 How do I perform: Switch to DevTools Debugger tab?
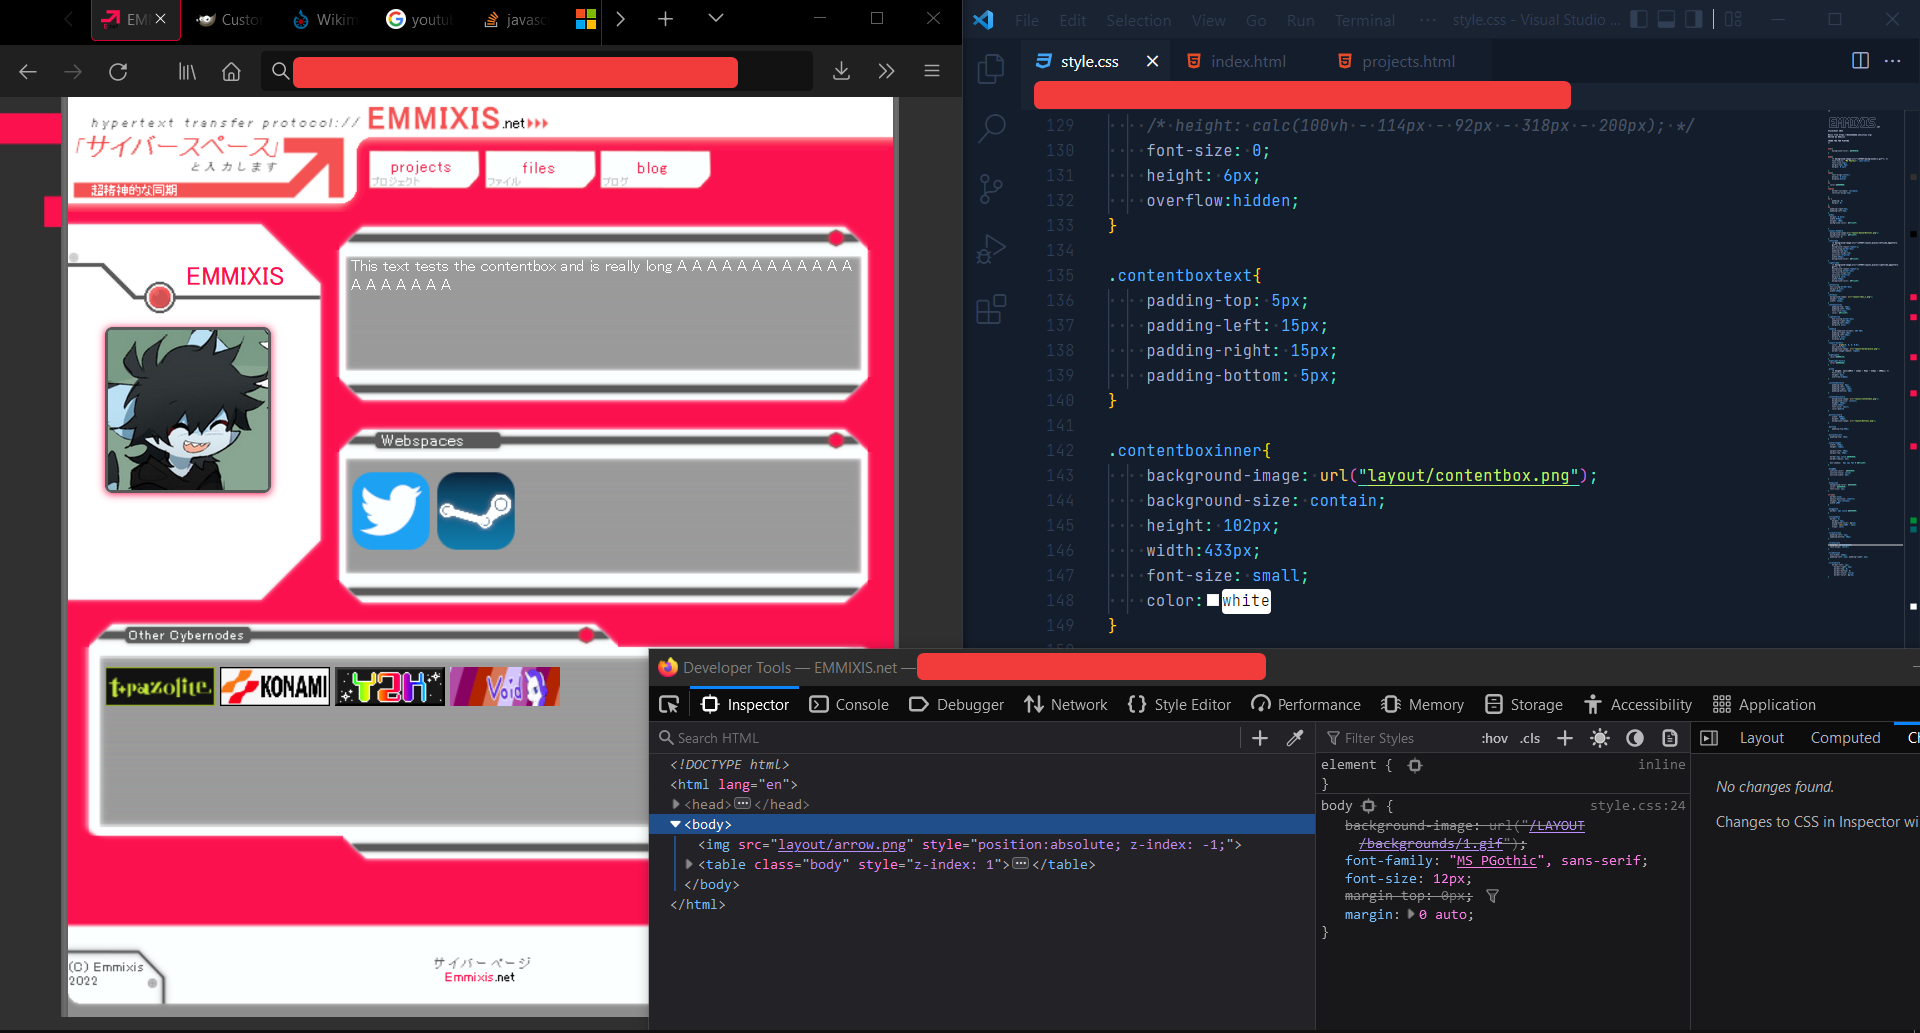point(956,705)
